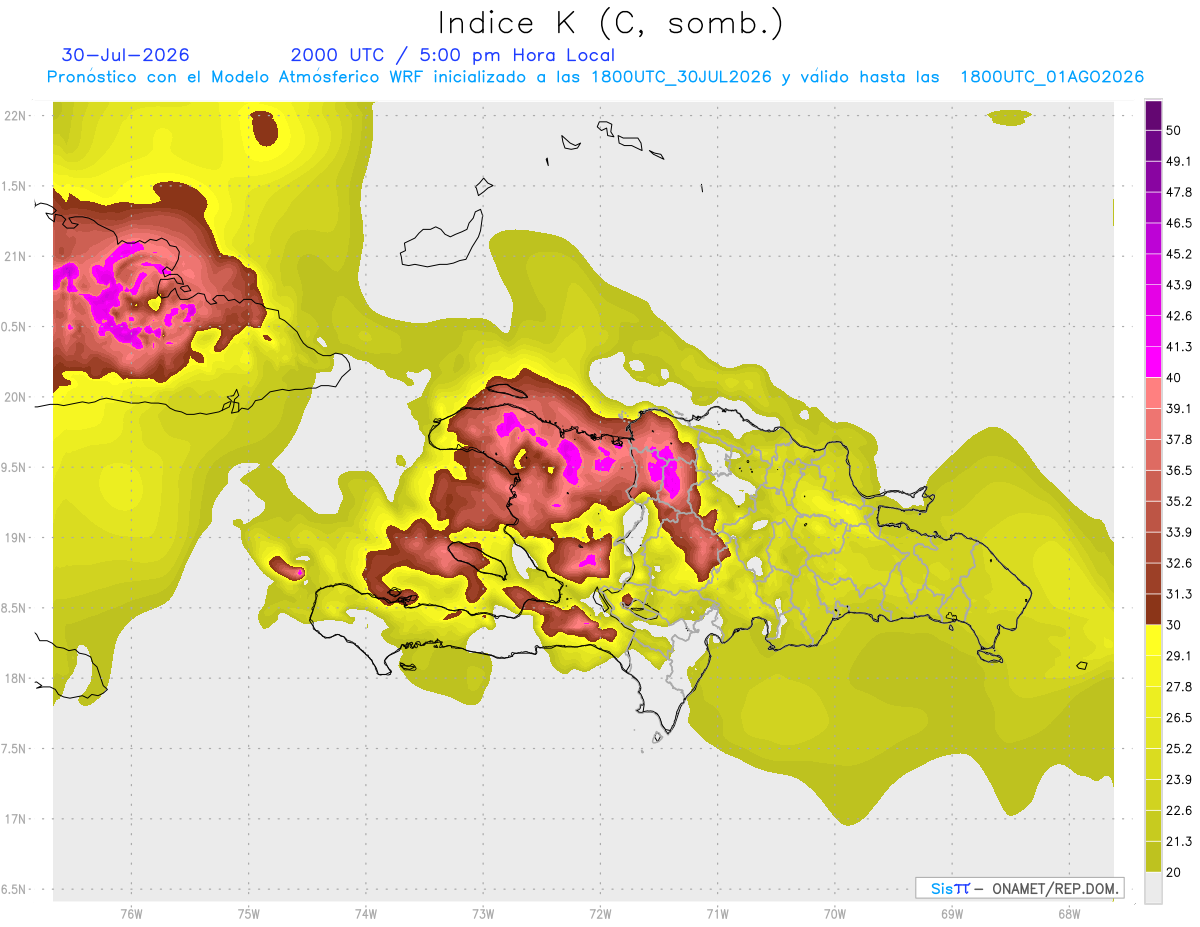Screen dimensions: 1200x927
Task: Click the '49.1' colorbar value
Action: point(1179,161)
